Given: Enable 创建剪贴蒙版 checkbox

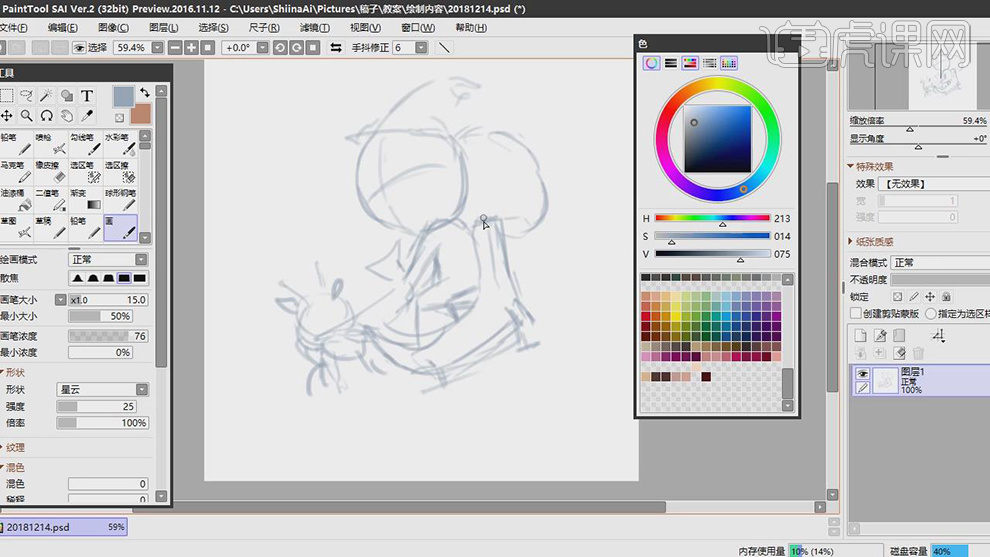Looking at the screenshot, I should 856,313.
